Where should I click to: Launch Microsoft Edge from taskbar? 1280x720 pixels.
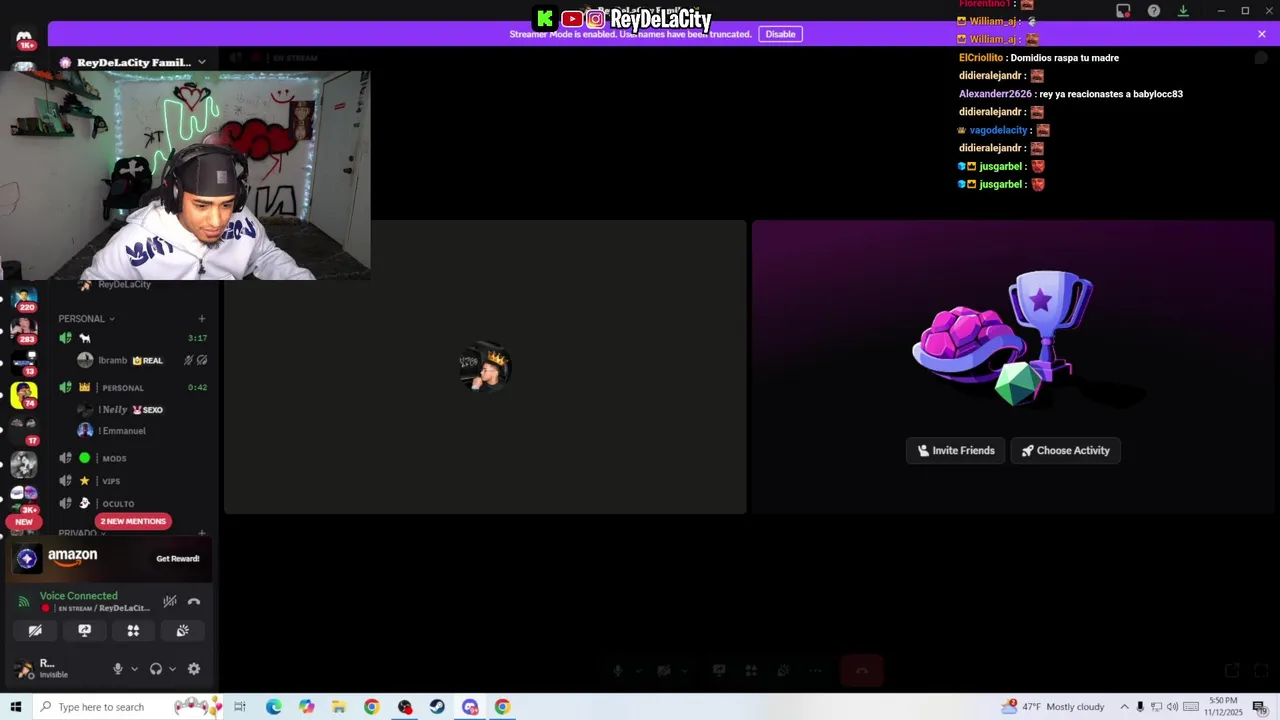pos(273,707)
